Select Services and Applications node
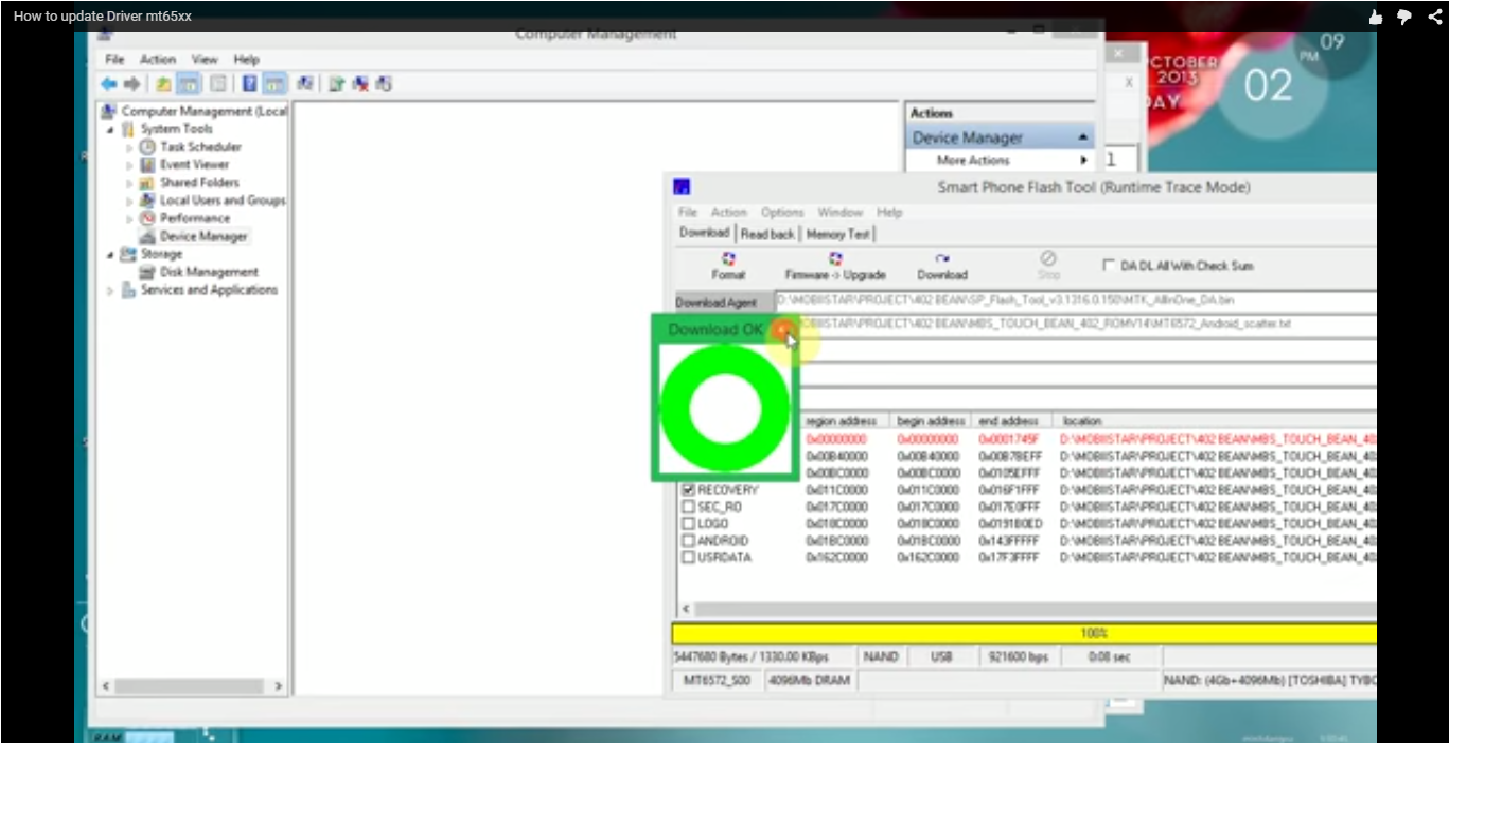Viewport: 1492px width, 818px height. tap(209, 290)
